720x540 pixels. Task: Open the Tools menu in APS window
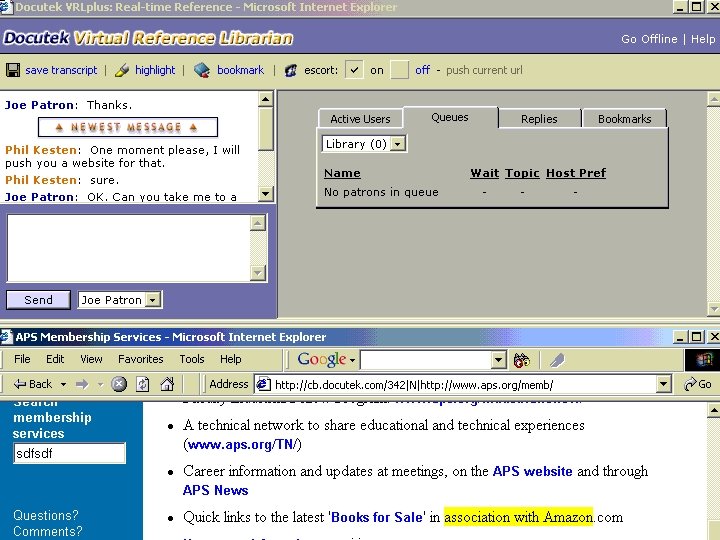point(192,359)
